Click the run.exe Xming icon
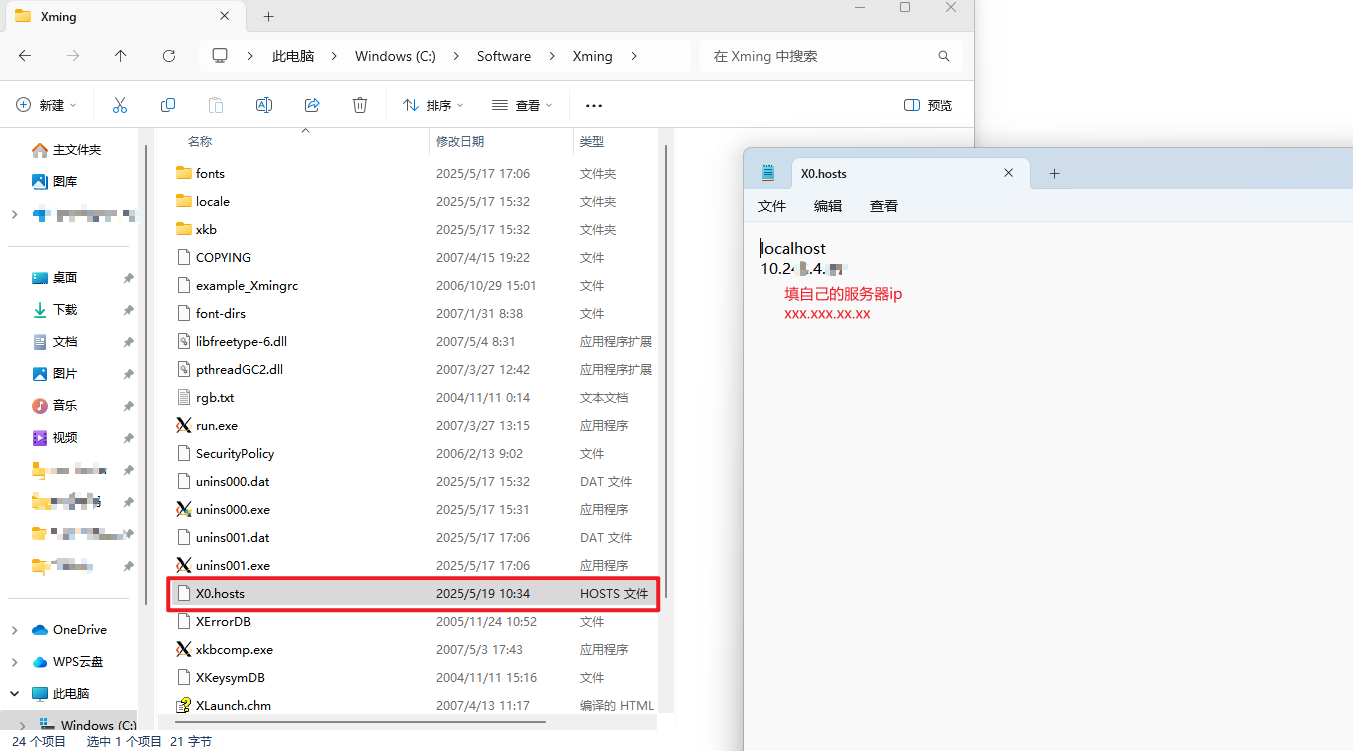Image resolution: width=1353 pixels, height=751 pixels. pos(183,425)
